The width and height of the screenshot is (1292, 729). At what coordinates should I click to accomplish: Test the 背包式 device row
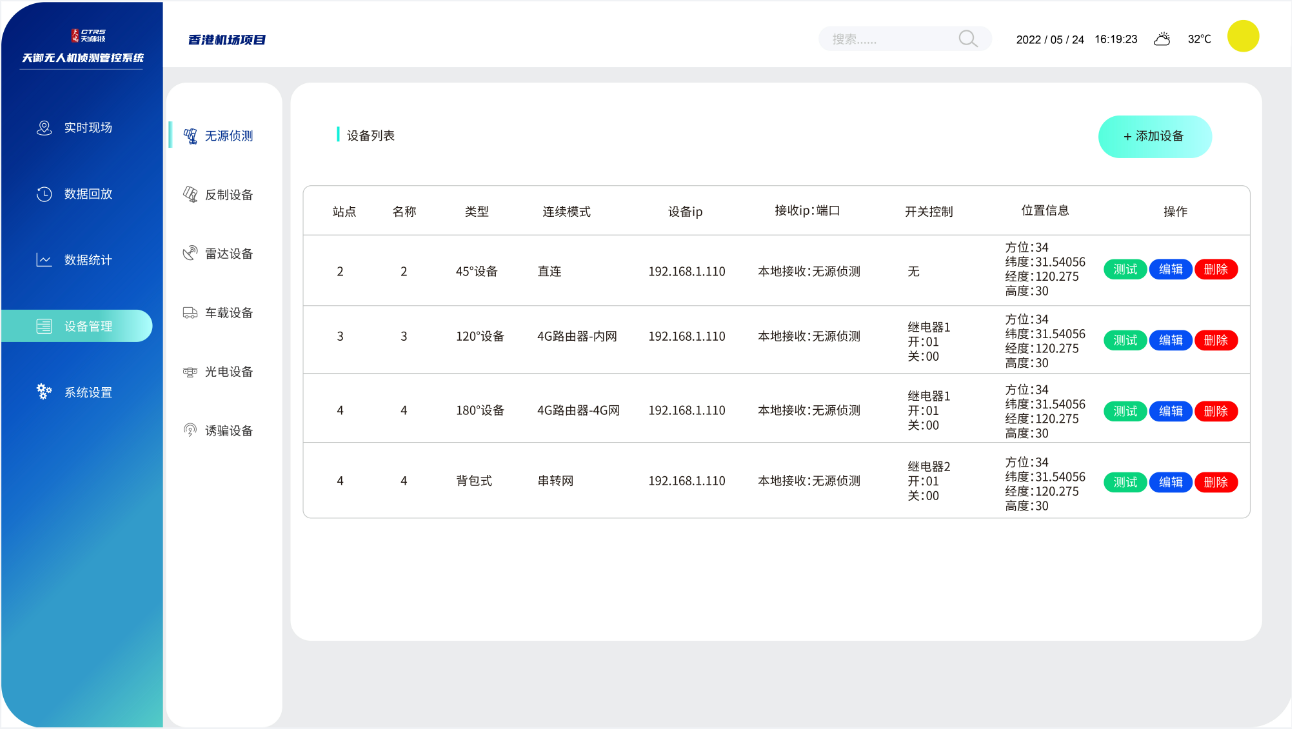1125,482
